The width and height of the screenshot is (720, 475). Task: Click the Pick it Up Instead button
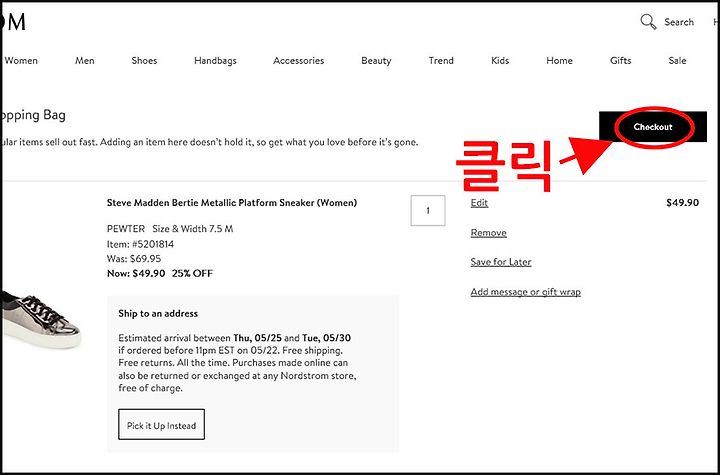tap(161, 424)
